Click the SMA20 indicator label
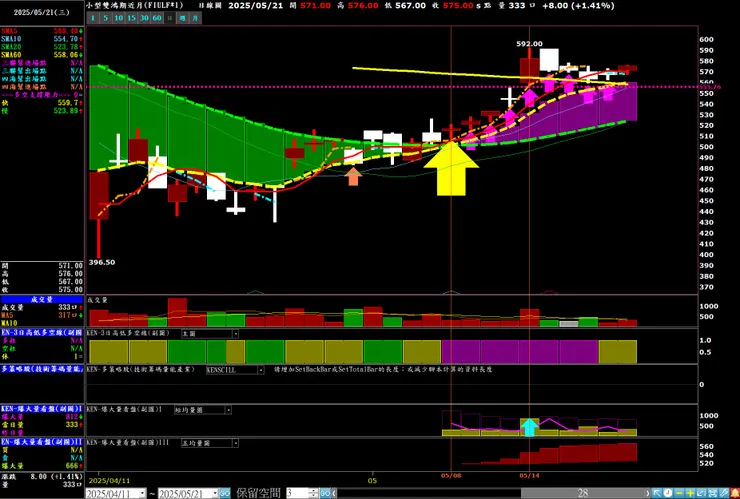This screenshot has height=499, width=740. tap(11, 47)
